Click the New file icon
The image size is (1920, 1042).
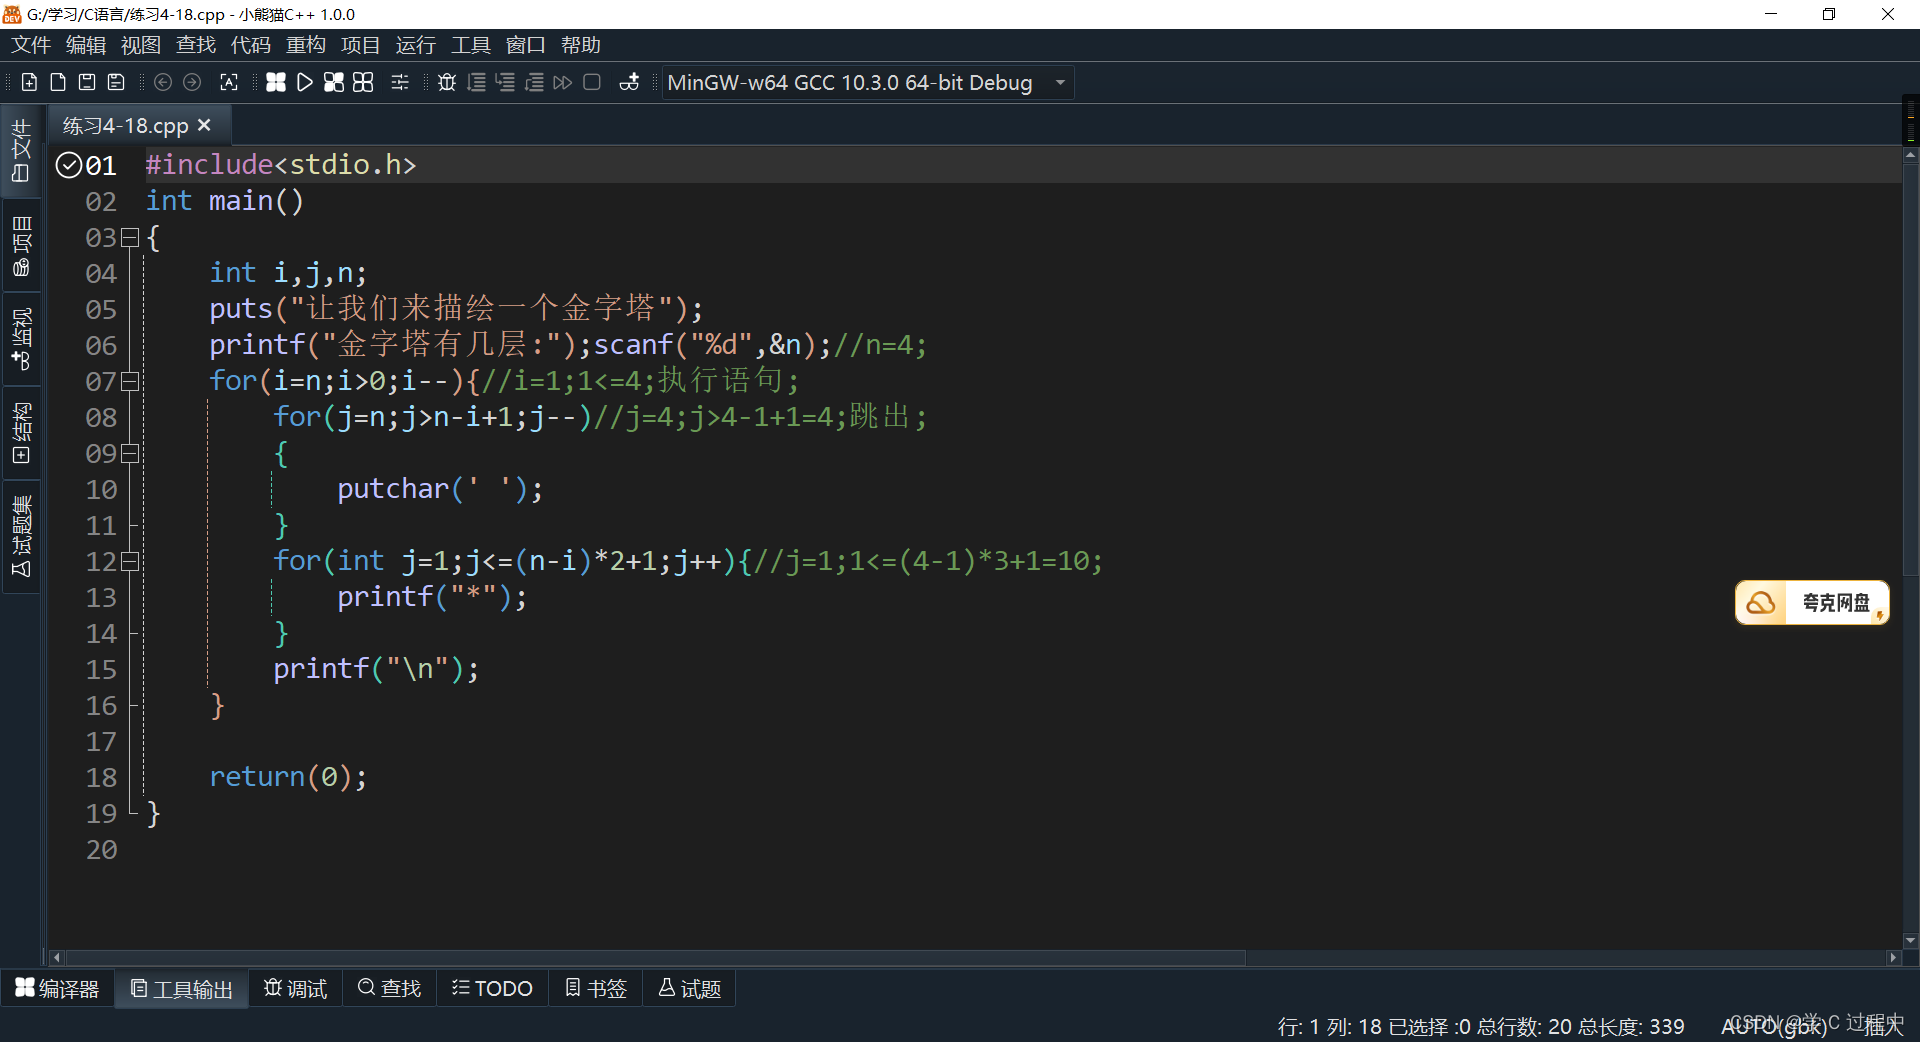tap(29, 82)
